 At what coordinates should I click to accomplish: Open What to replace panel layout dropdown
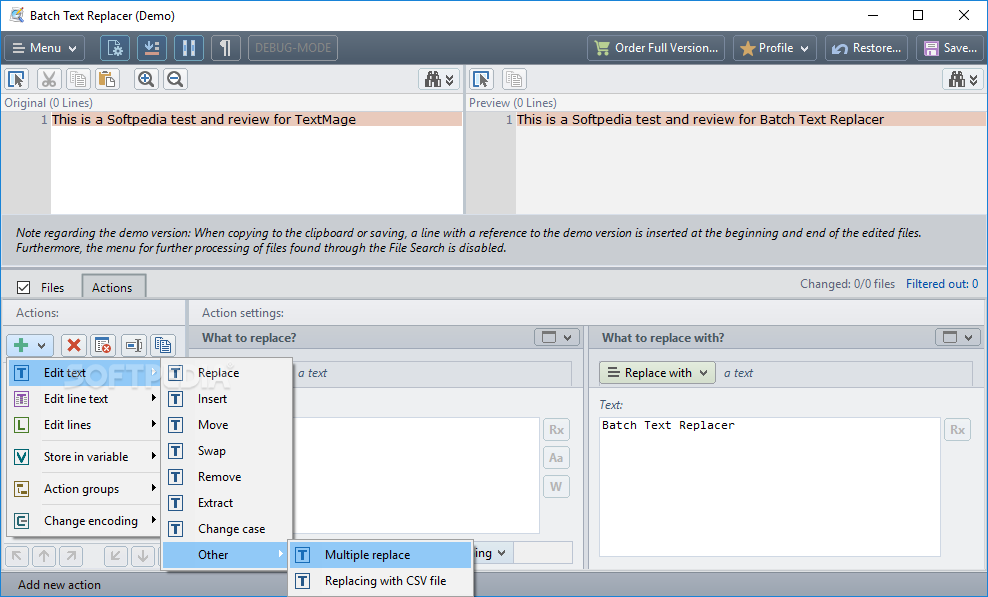coord(557,337)
